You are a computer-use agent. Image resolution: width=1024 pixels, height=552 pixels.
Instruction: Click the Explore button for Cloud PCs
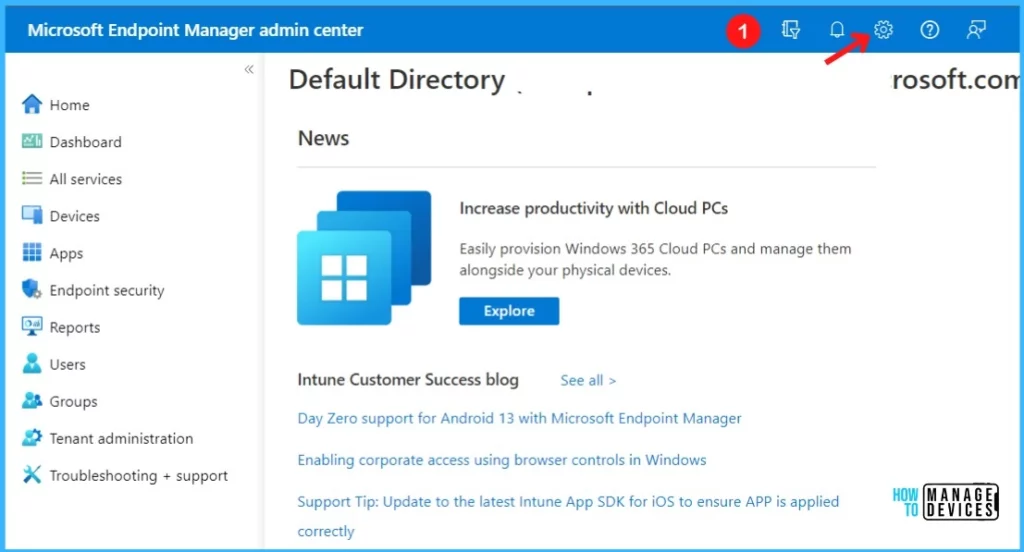coord(509,311)
